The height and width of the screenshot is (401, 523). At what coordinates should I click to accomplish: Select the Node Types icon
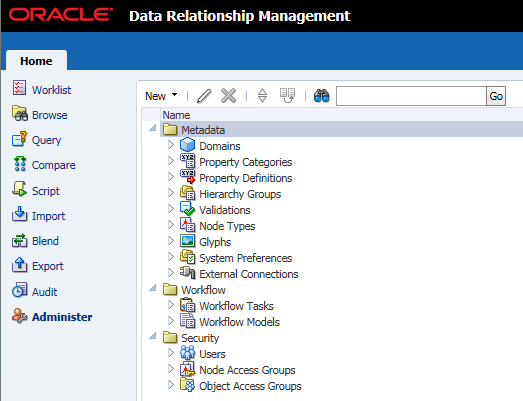click(x=187, y=225)
